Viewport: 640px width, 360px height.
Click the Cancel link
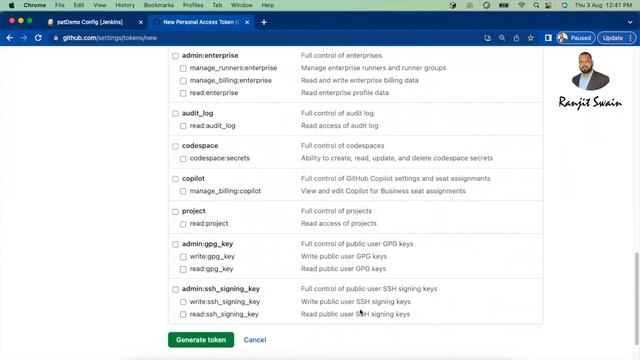[255, 340]
